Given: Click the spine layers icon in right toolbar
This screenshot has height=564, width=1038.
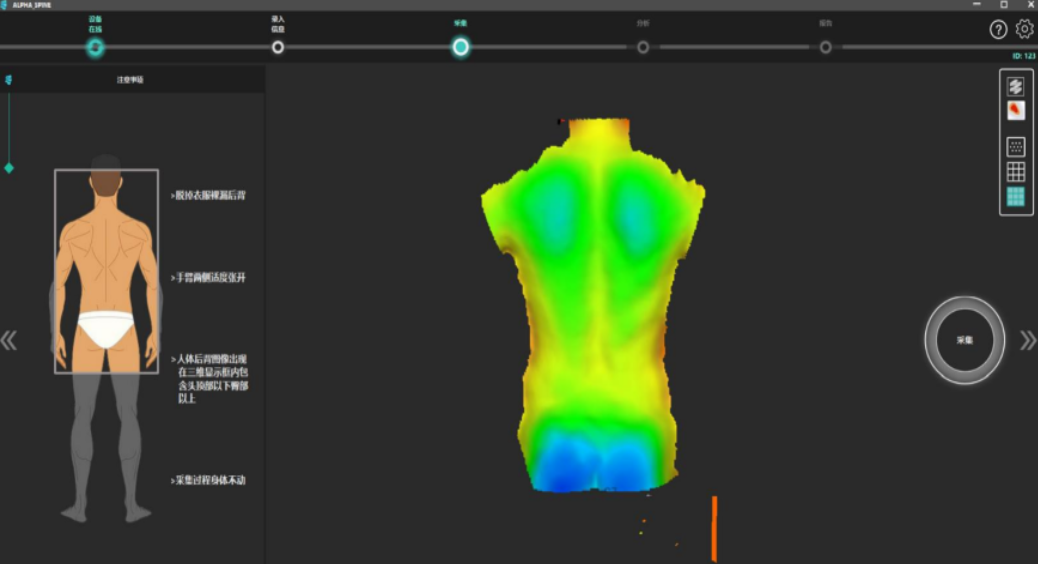Looking at the screenshot, I should pyautogui.click(x=1015, y=87).
